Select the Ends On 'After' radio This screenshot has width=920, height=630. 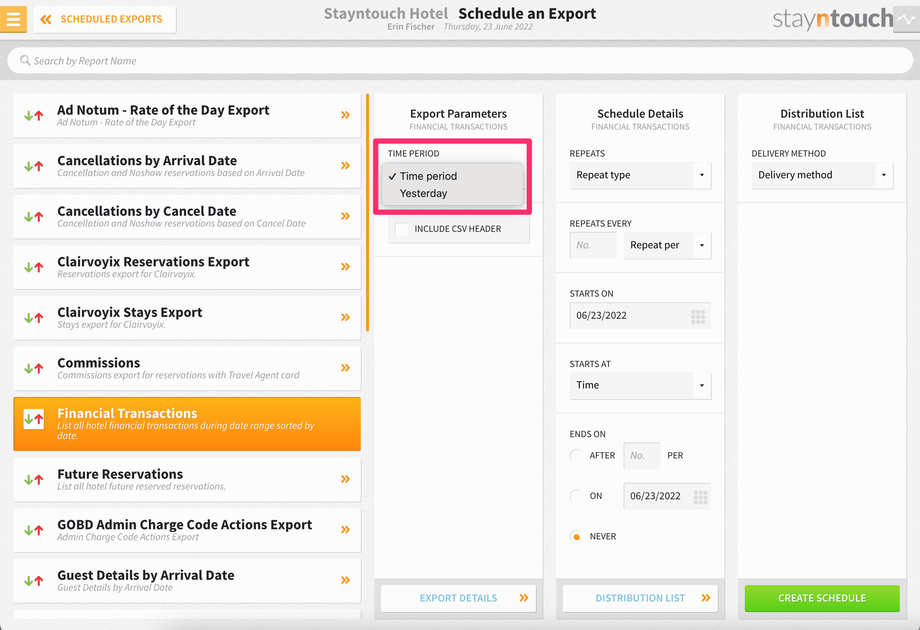(576, 455)
